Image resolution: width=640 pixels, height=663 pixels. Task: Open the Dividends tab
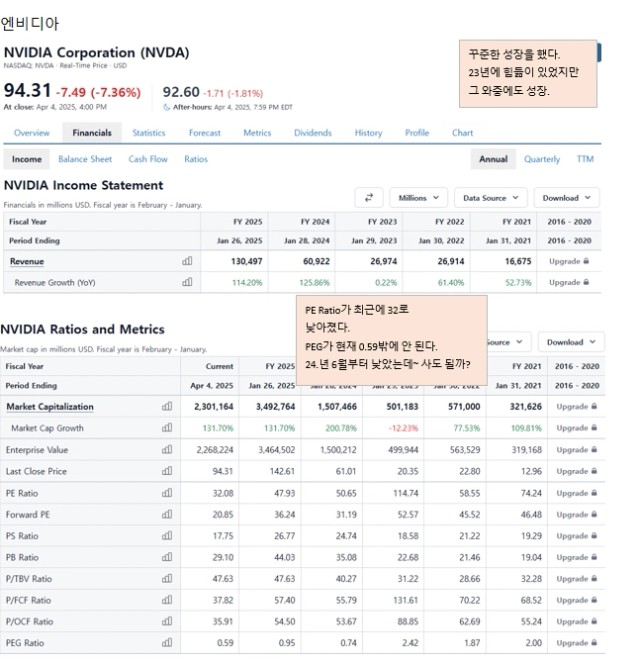pyautogui.click(x=313, y=133)
